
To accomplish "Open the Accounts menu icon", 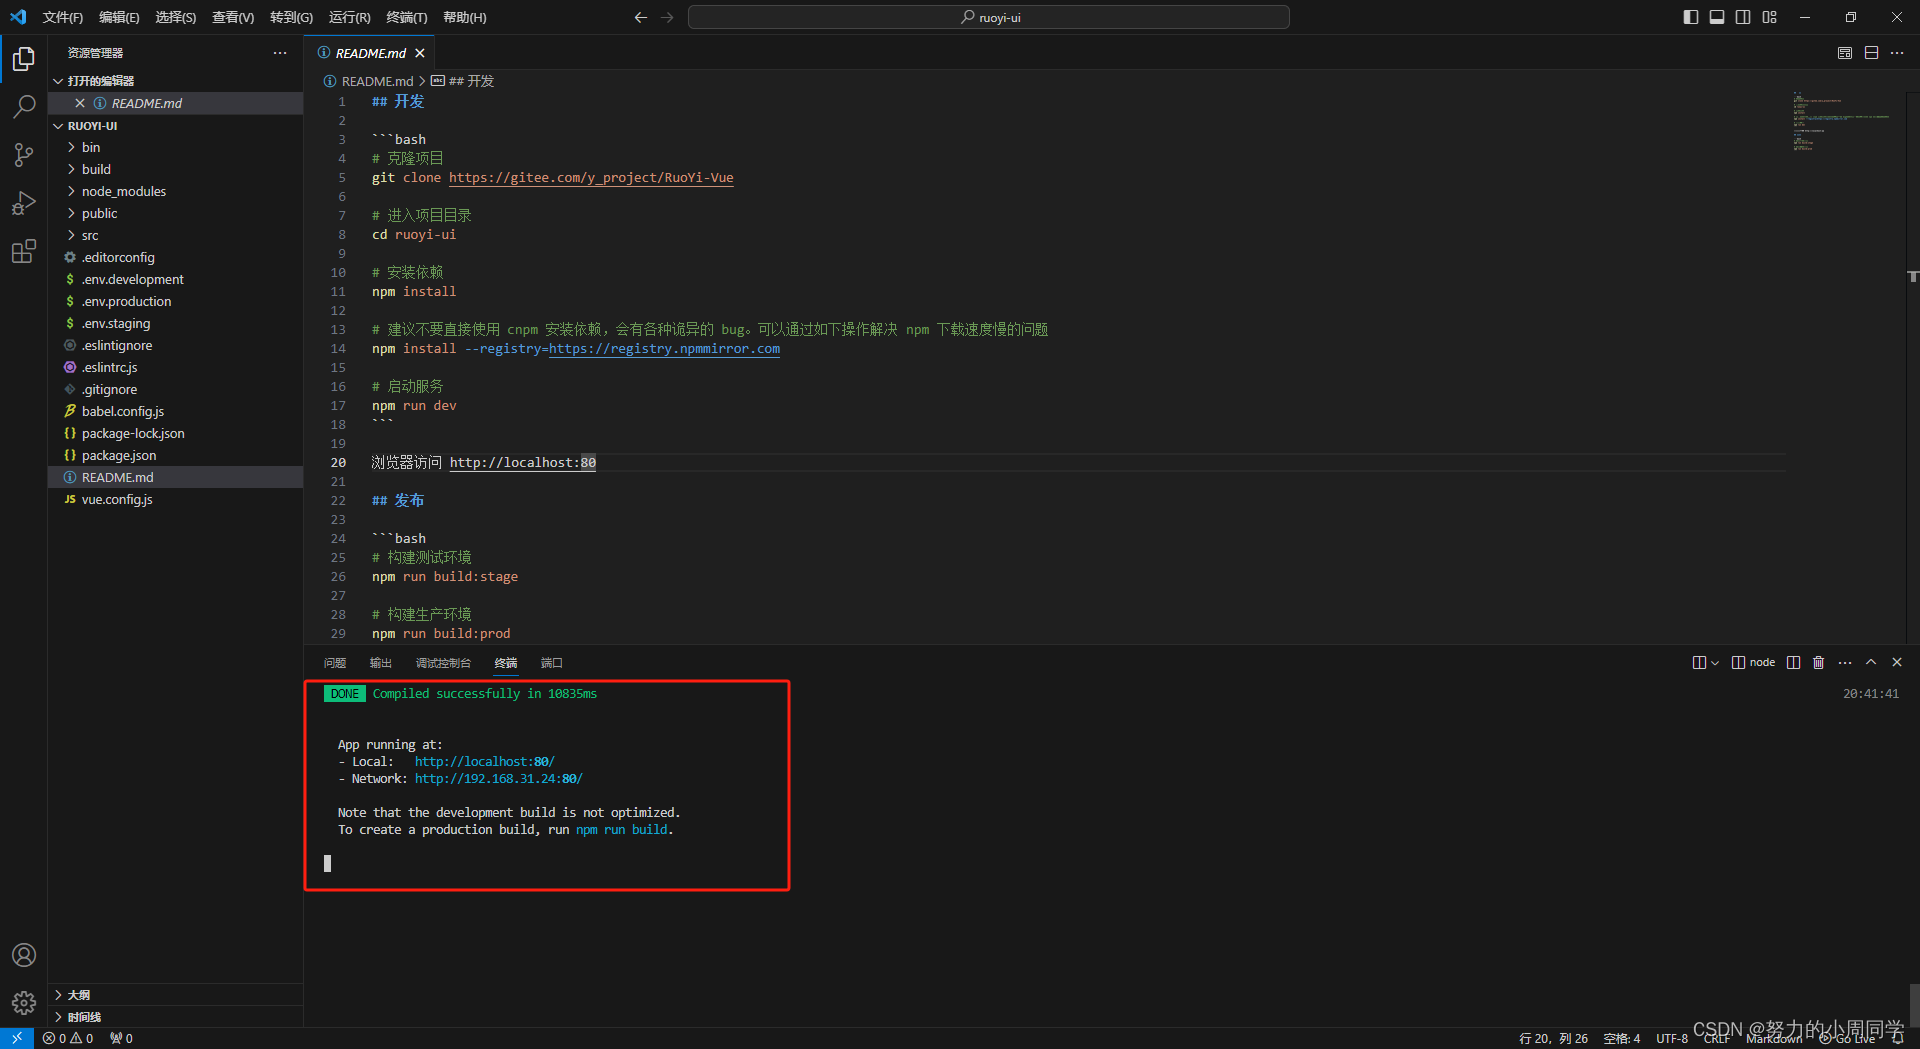I will point(24,955).
